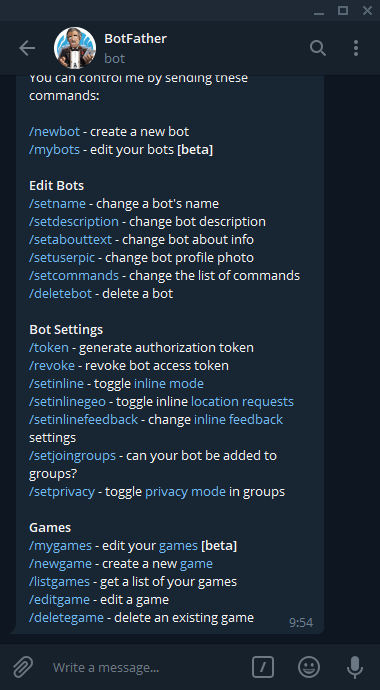Select the /mybots command link
This screenshot has width=380, height=690.
click(x=55, y=150)
